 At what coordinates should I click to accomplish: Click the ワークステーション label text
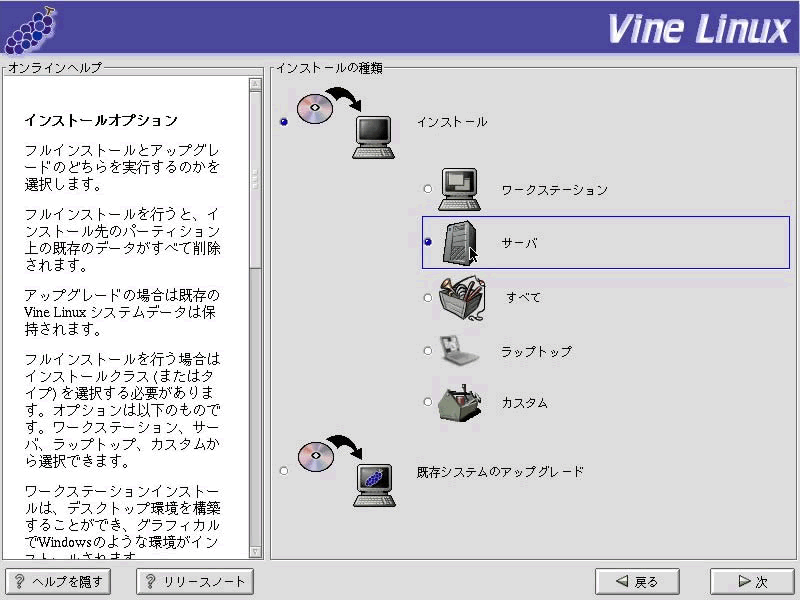(x=555, y=190)
